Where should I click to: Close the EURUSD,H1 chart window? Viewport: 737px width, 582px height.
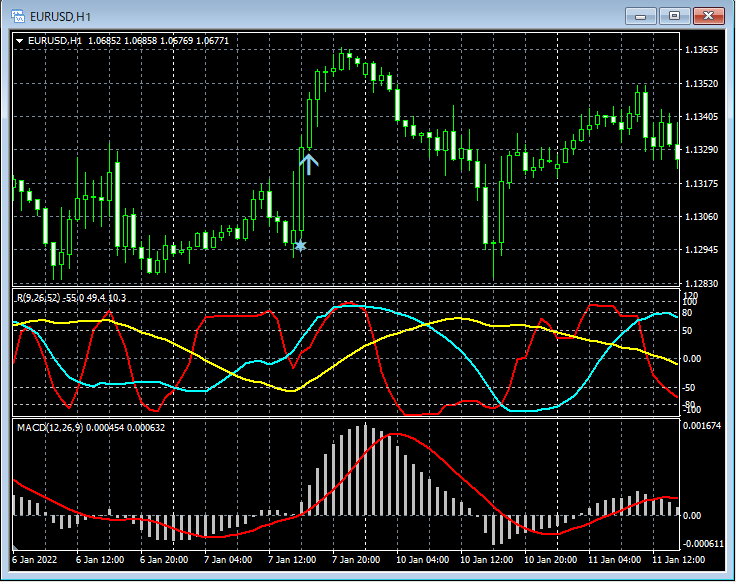tap(709, 15)
